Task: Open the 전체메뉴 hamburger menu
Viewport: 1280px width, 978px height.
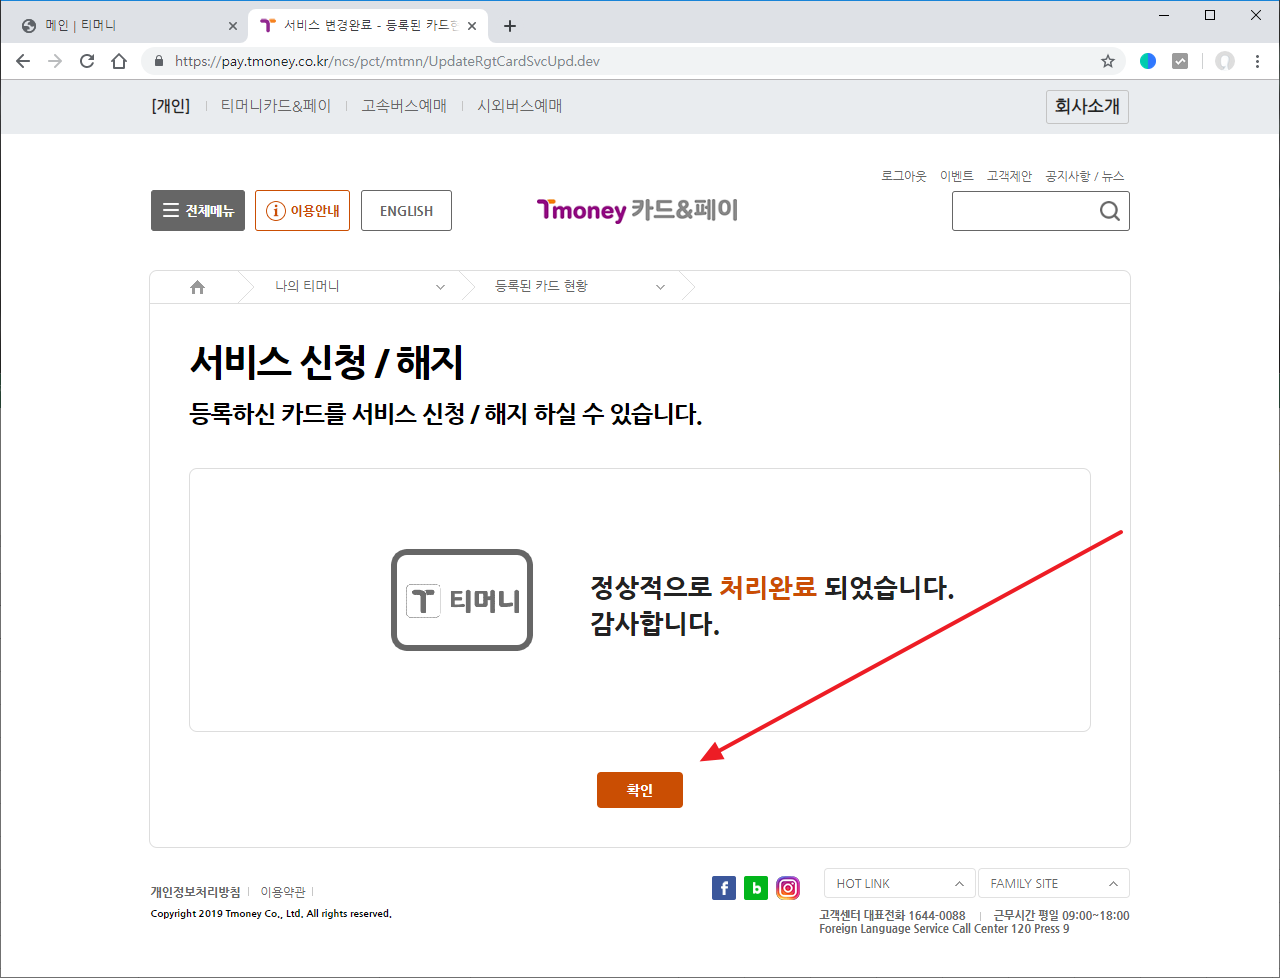Action: [198, 211]
